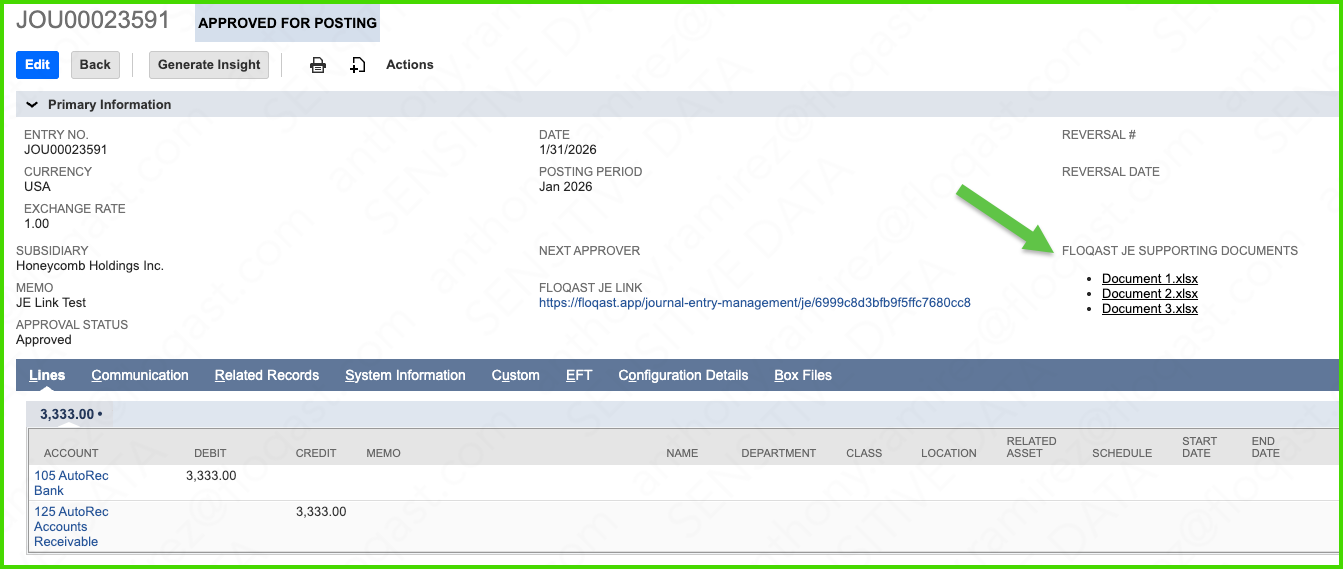Open Document 3.xlsx supporting document

click(1149, 309)
